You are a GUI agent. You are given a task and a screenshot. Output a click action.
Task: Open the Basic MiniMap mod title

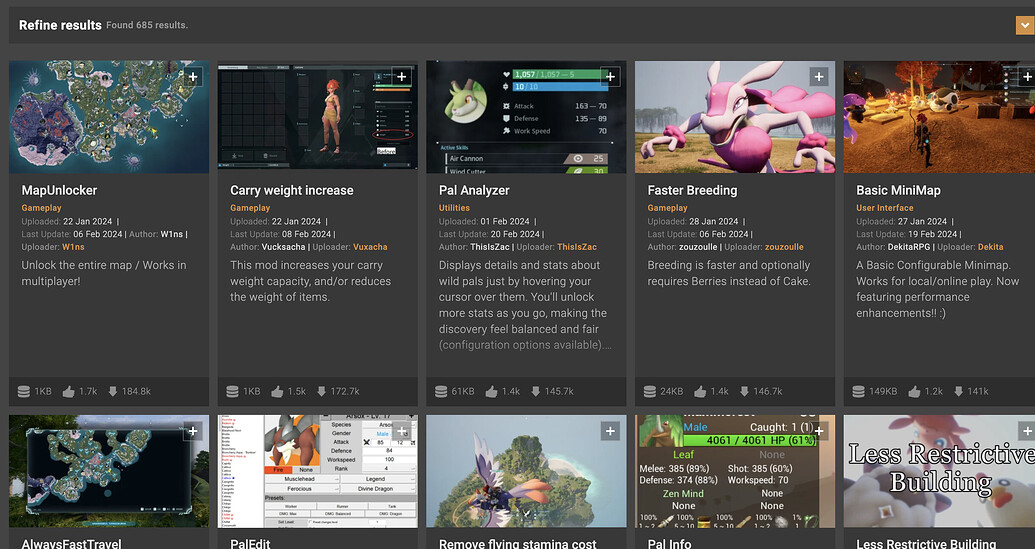point(898,190)
